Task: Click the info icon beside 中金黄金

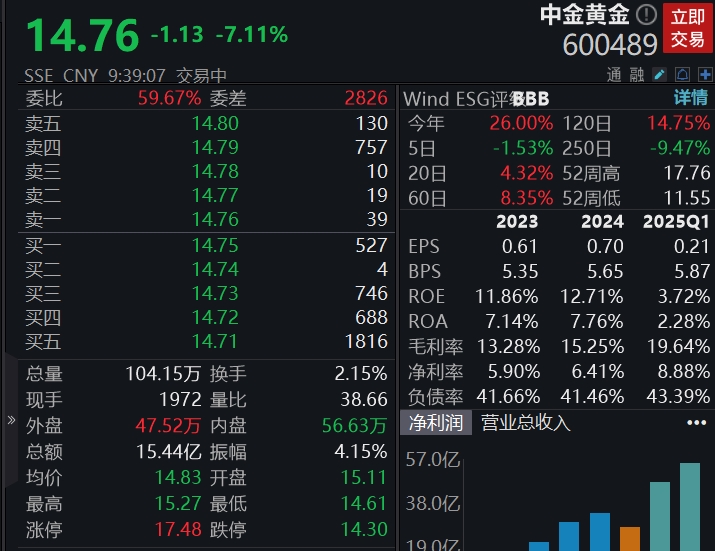Action: (647, 15)
